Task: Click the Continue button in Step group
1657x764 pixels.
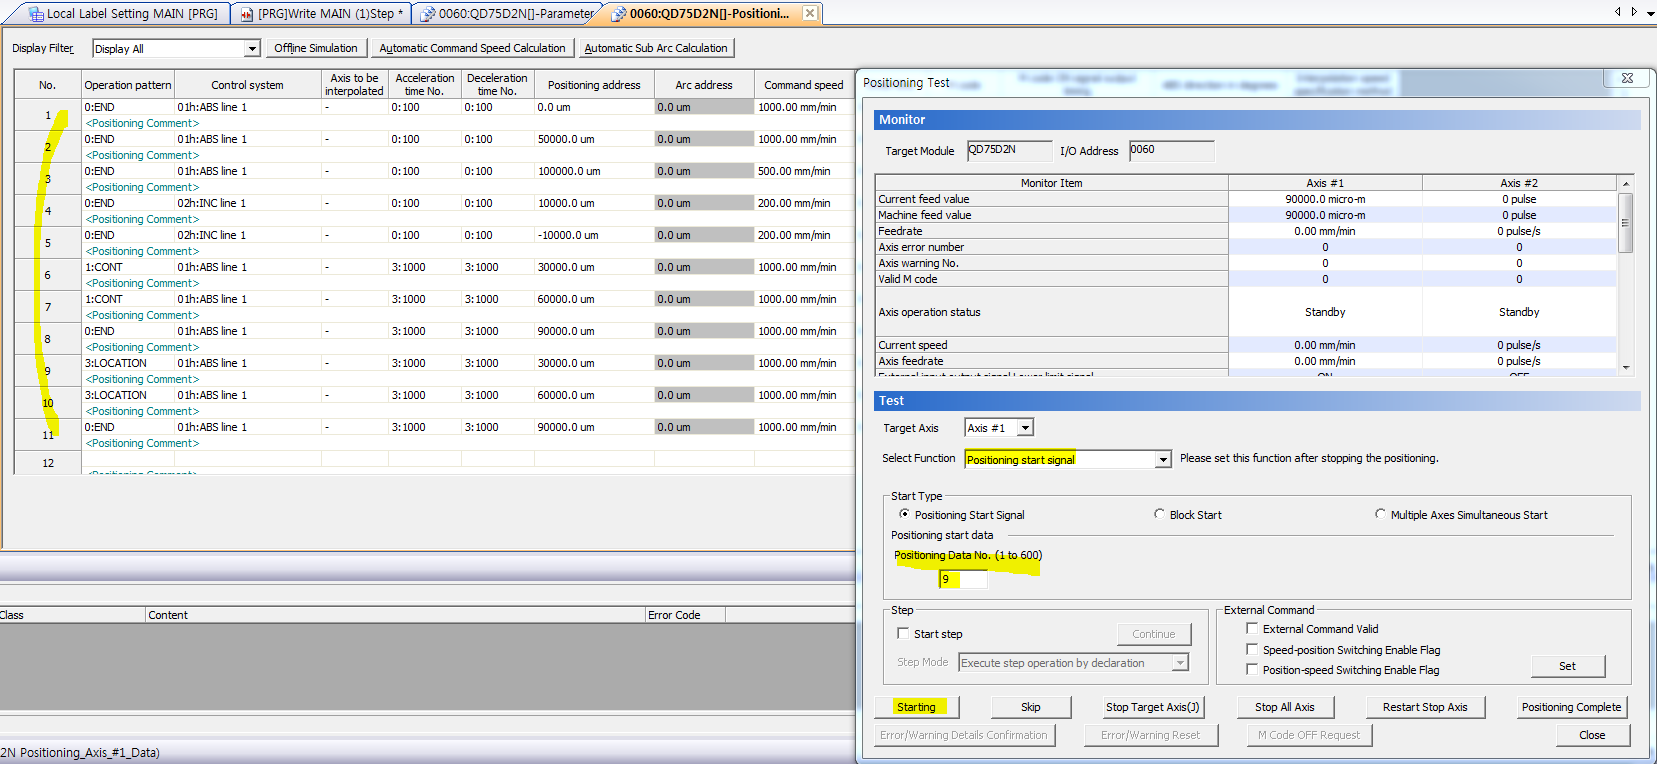Action: coord(1153,634)
